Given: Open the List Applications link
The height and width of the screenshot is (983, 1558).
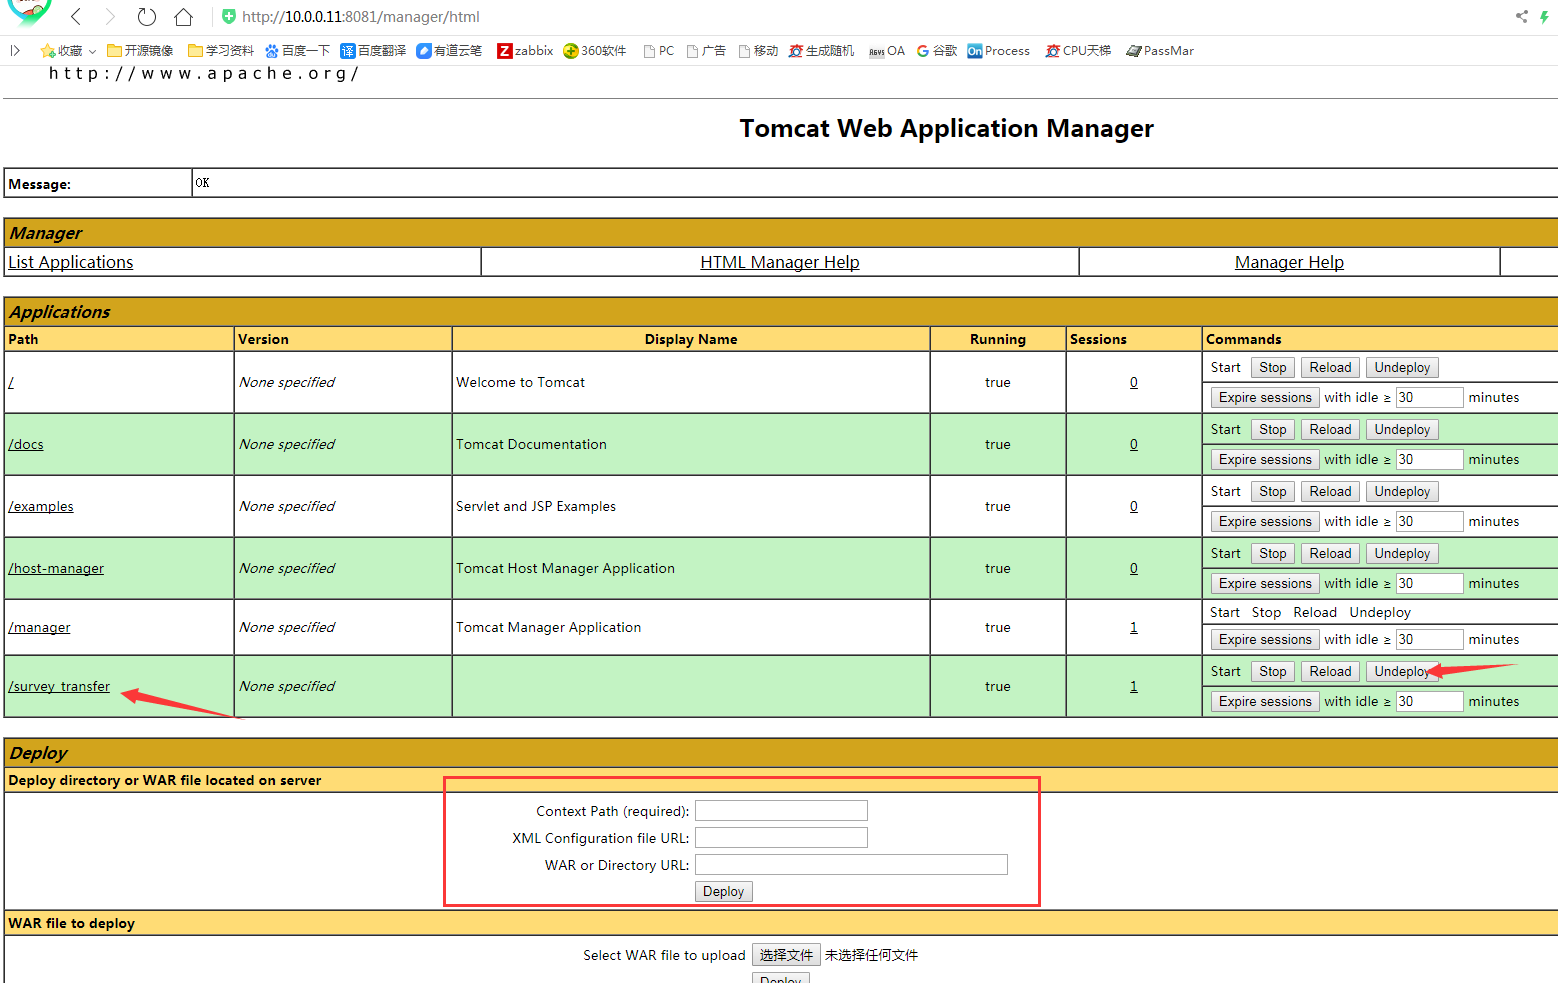Looking at the screenshot, I should [70, 262].
